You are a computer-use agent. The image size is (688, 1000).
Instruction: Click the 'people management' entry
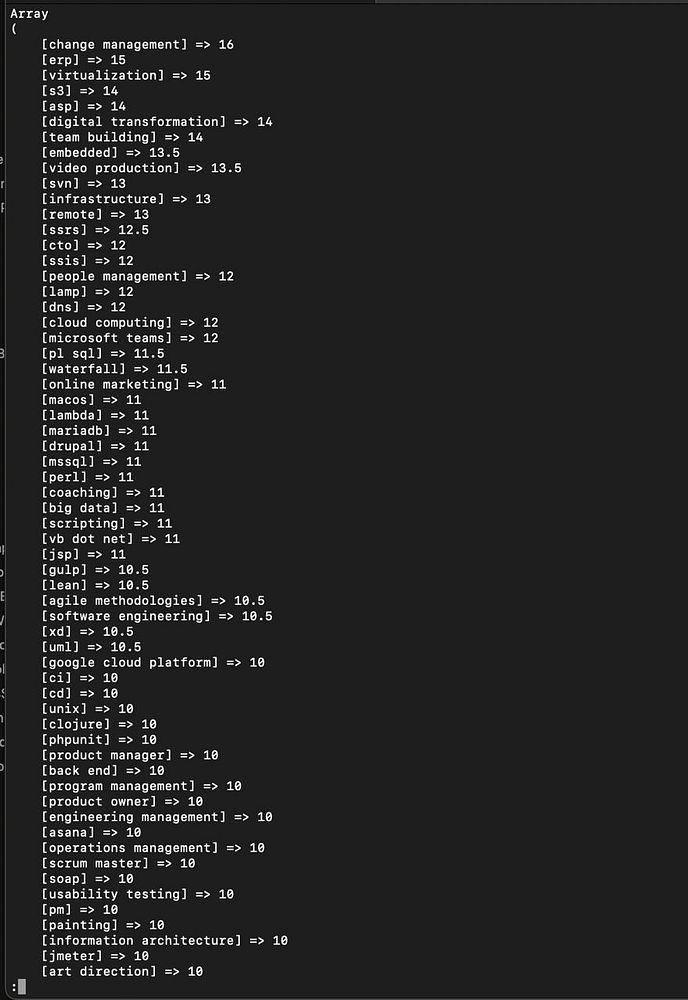coord(137,276)
